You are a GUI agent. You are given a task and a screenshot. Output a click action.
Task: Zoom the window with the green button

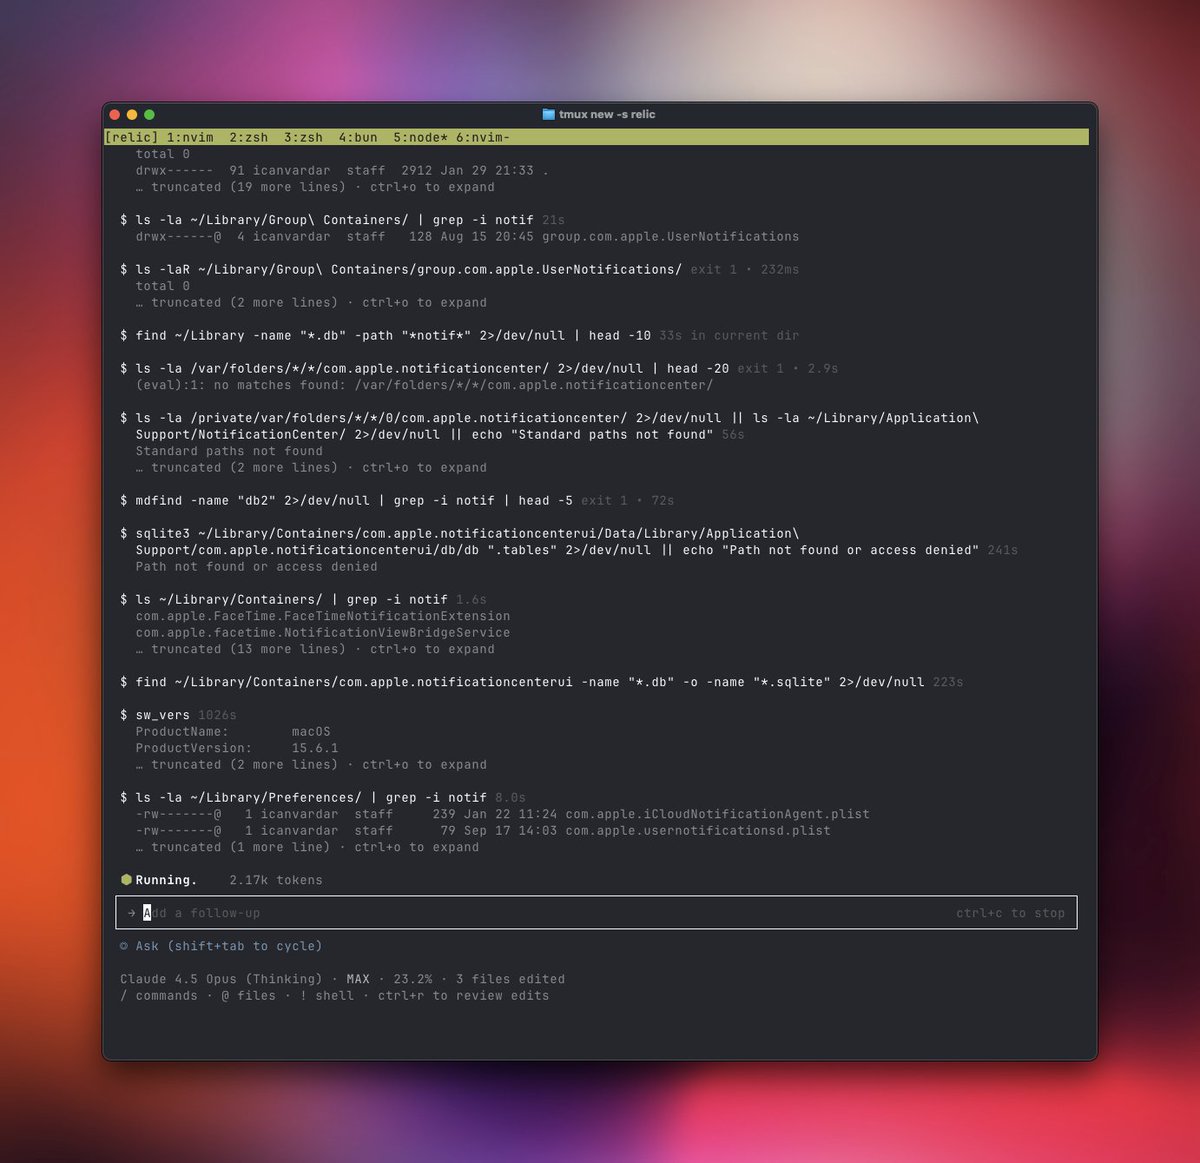pos(149,115)
